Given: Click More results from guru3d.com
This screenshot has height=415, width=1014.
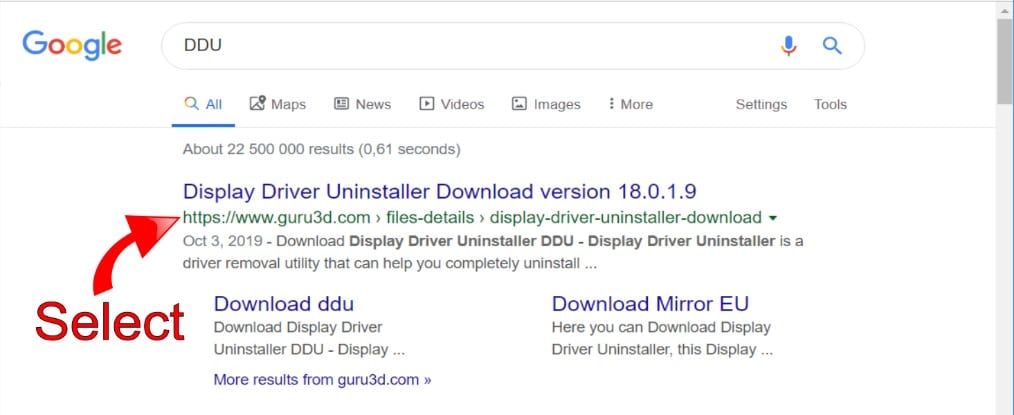Looking at the screenshot, I should [322, 380].
